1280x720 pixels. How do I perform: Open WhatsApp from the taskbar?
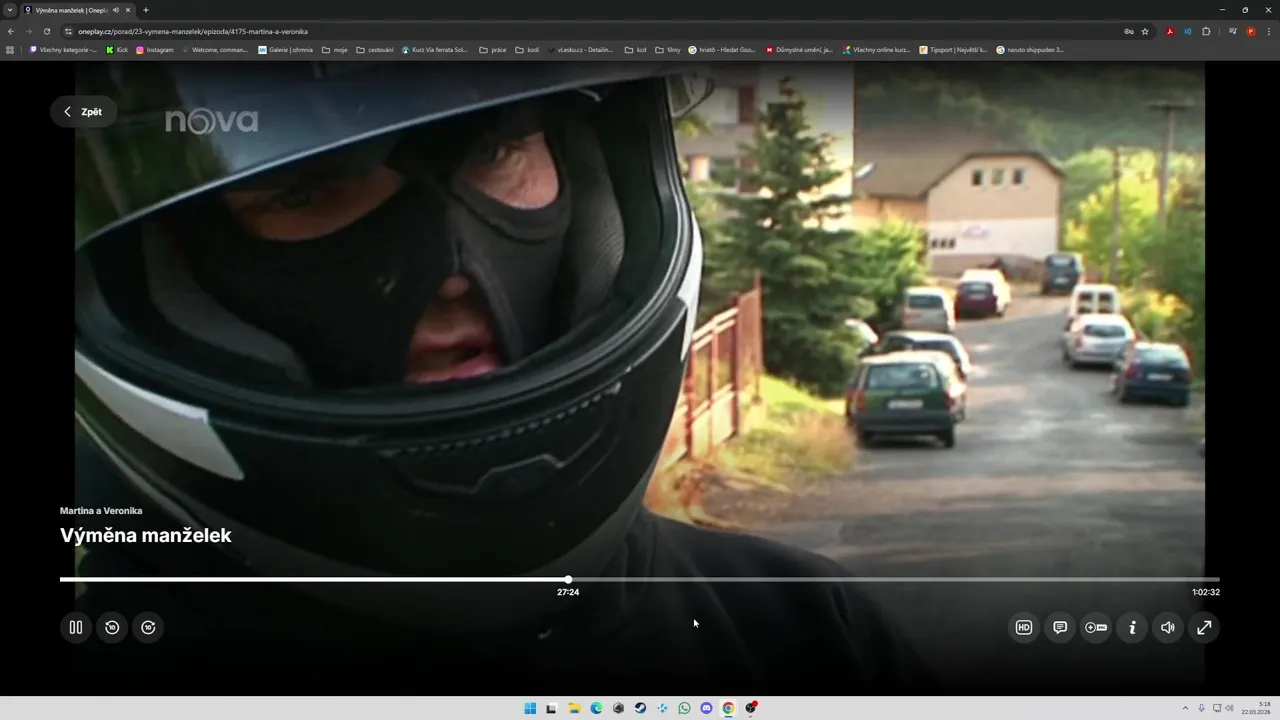(684, 708)
